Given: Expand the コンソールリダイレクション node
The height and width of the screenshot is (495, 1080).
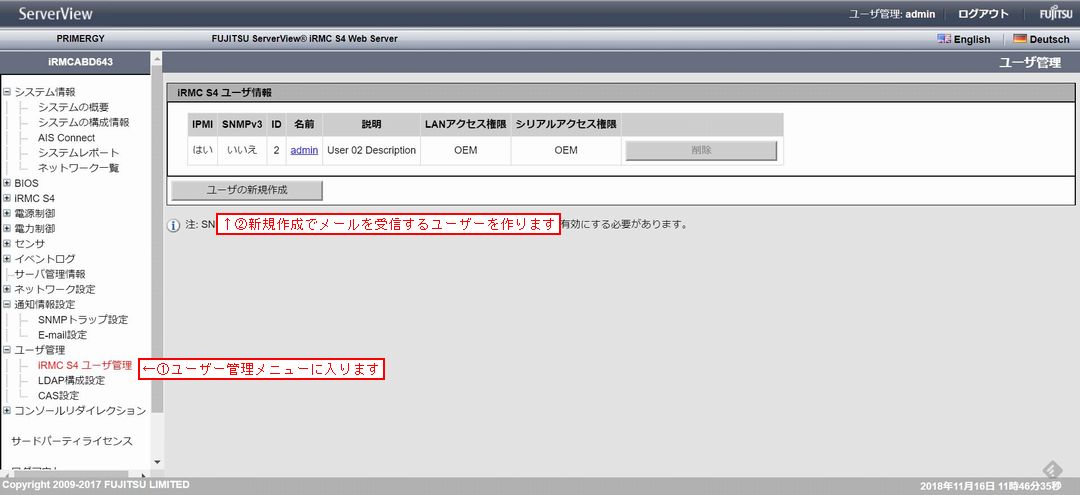Looking at the screenshot, I should point(7,410).
